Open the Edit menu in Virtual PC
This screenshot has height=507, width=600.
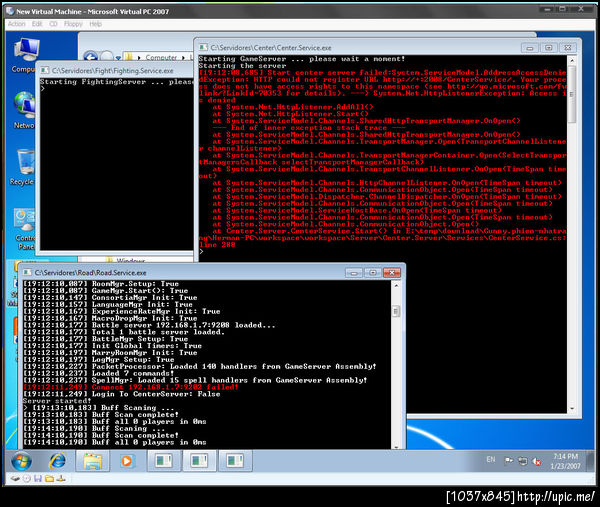pyautogui.click(x=37, y=24)
